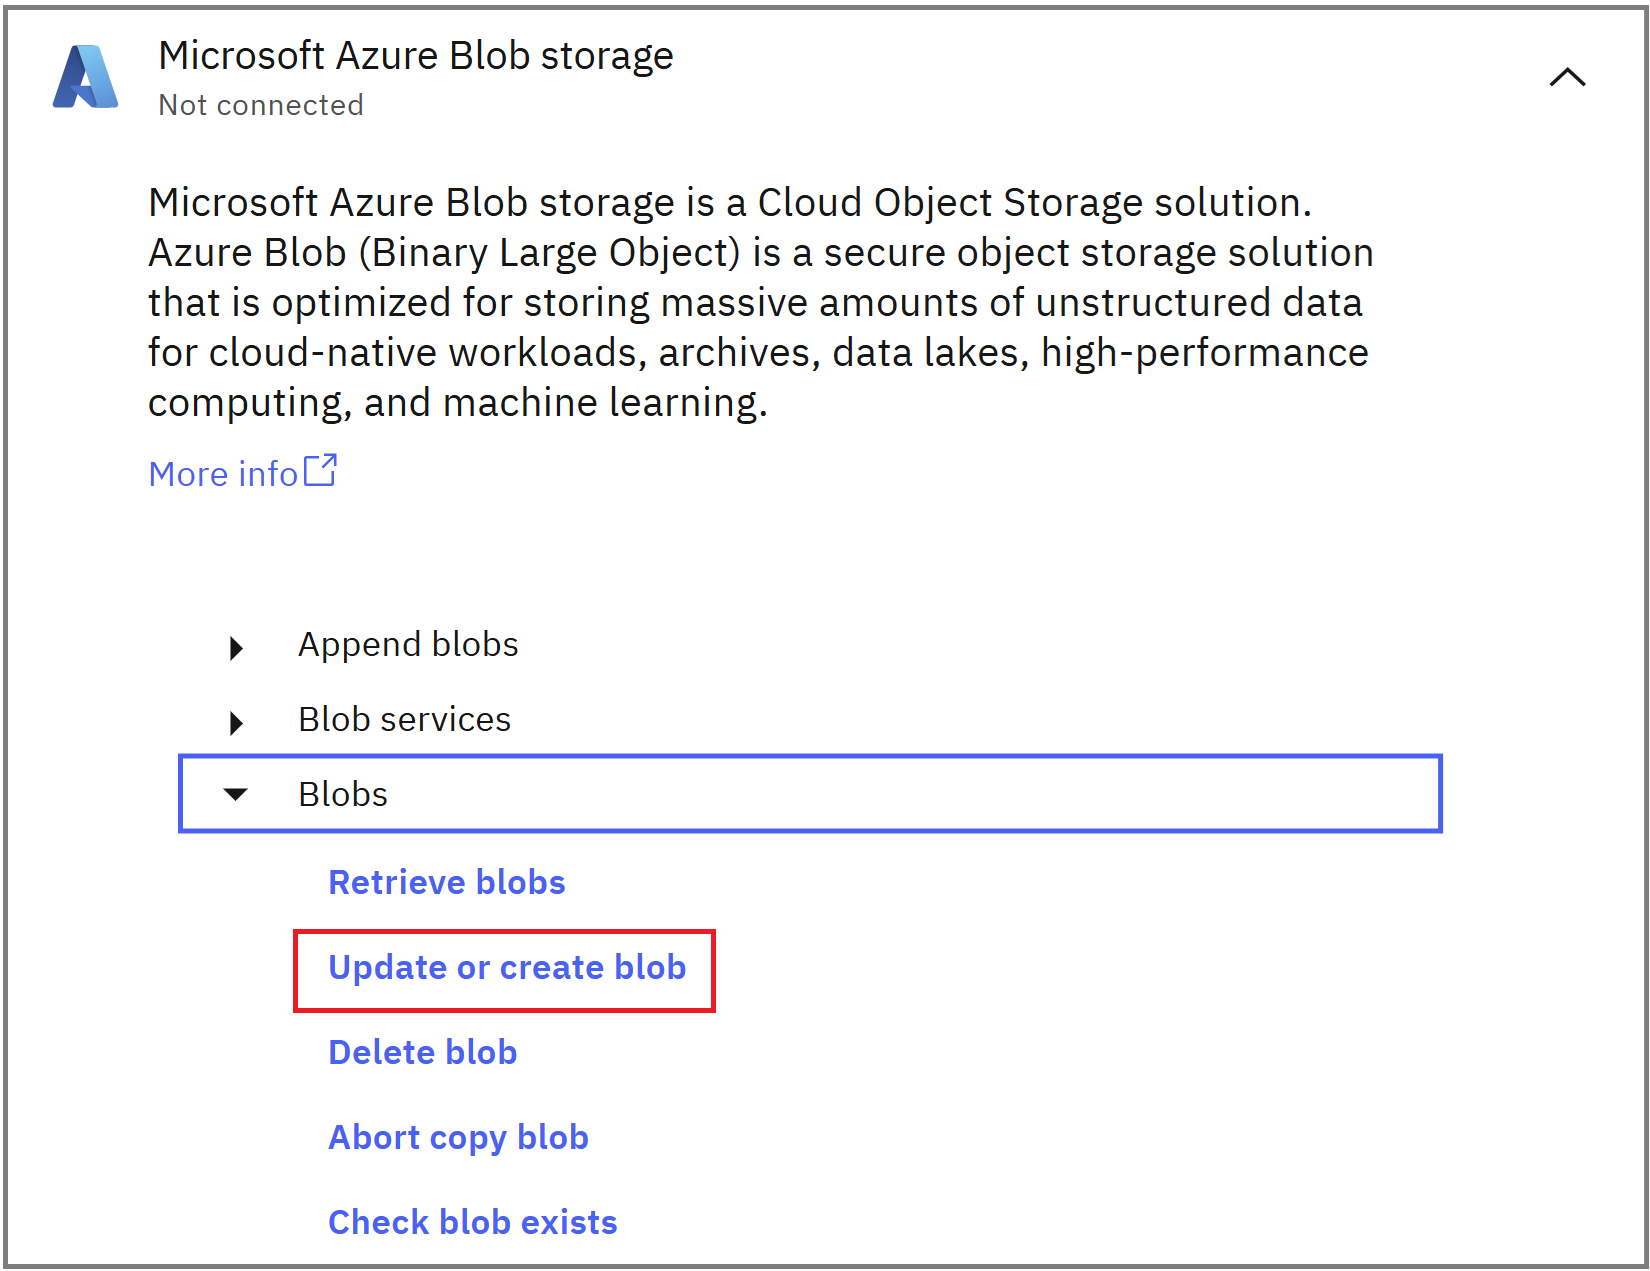The height and width of the screenshot is (1271, 1650).
Task: Open the More info link
Action: (x=223, y=474)
